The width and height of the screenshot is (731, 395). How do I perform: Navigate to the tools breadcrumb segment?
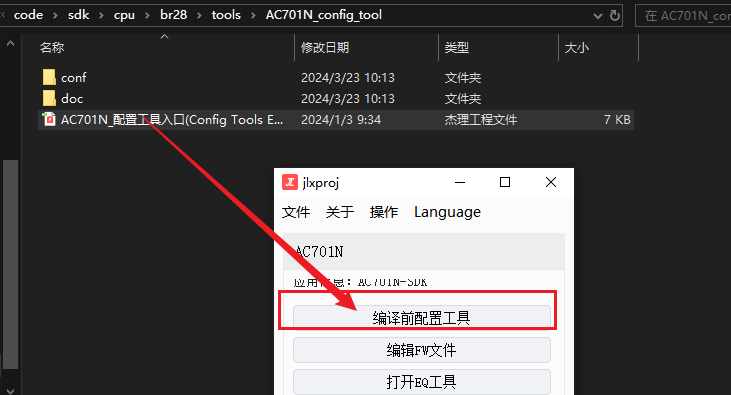[226, 15]
